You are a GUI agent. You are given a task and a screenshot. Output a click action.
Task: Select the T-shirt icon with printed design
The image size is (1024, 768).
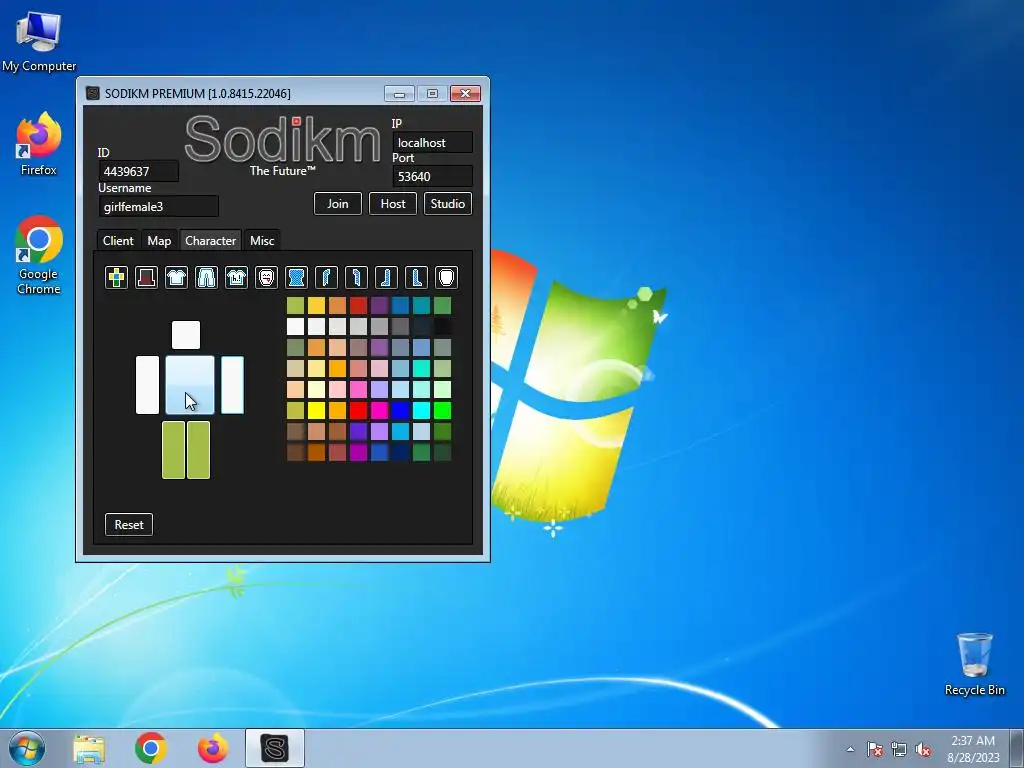[x=236, y=278]
